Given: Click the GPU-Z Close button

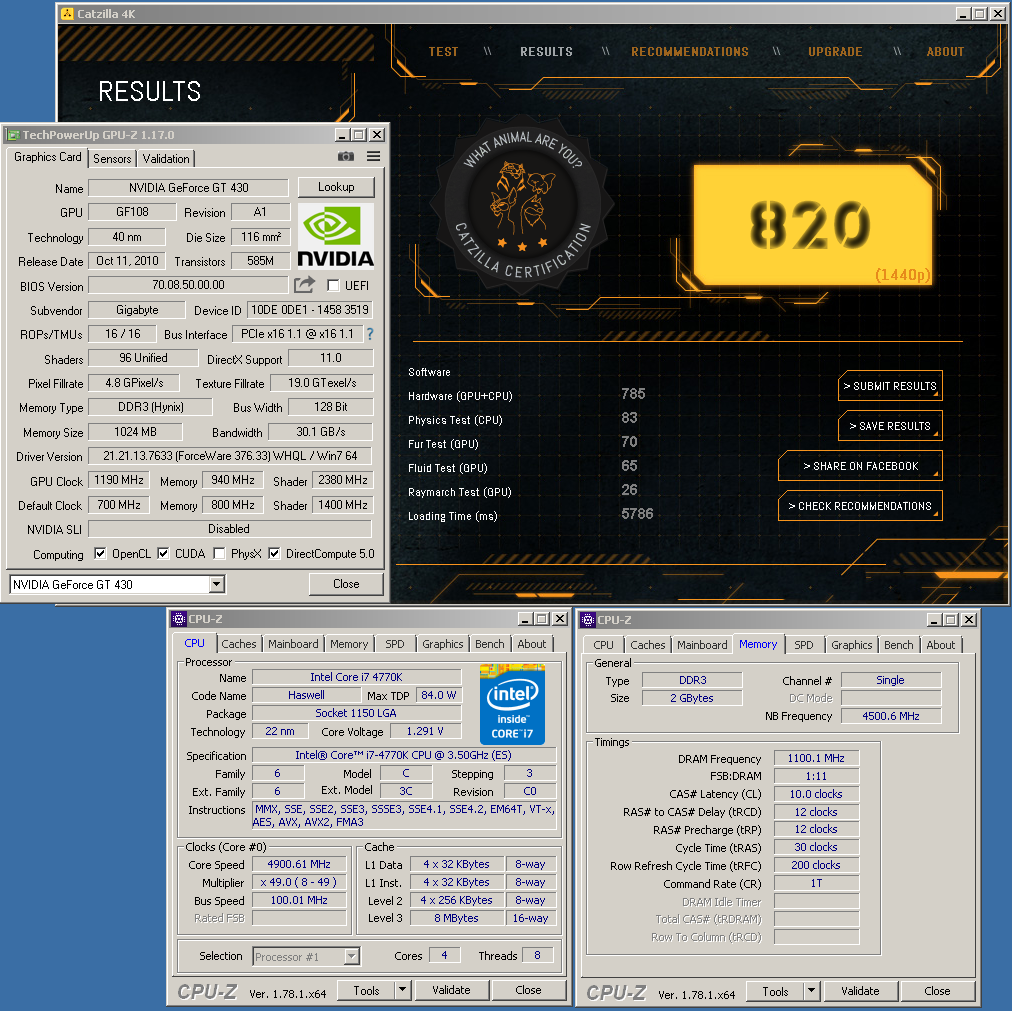Looking at the screenshot, I should coord(346,584).
